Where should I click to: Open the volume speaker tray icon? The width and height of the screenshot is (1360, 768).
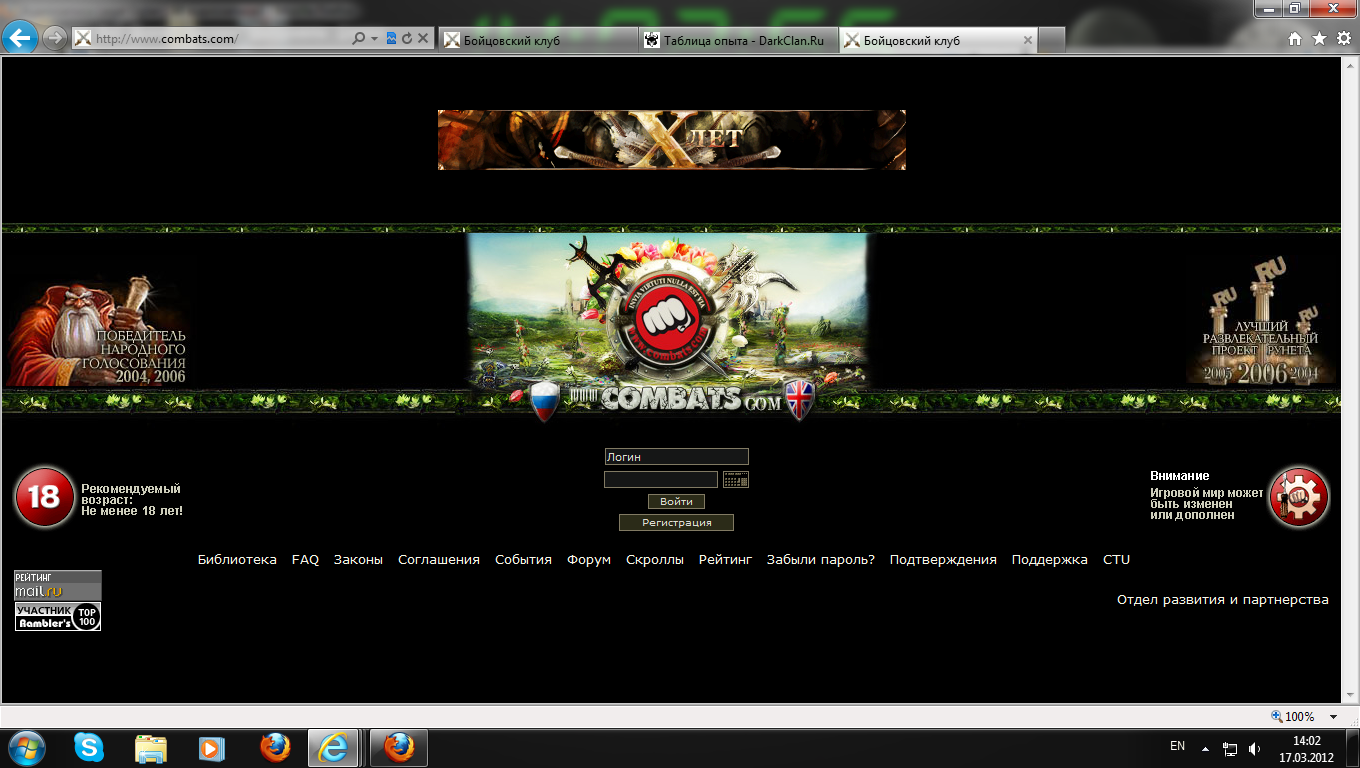pyautogui.click(x=1254, y=748)
